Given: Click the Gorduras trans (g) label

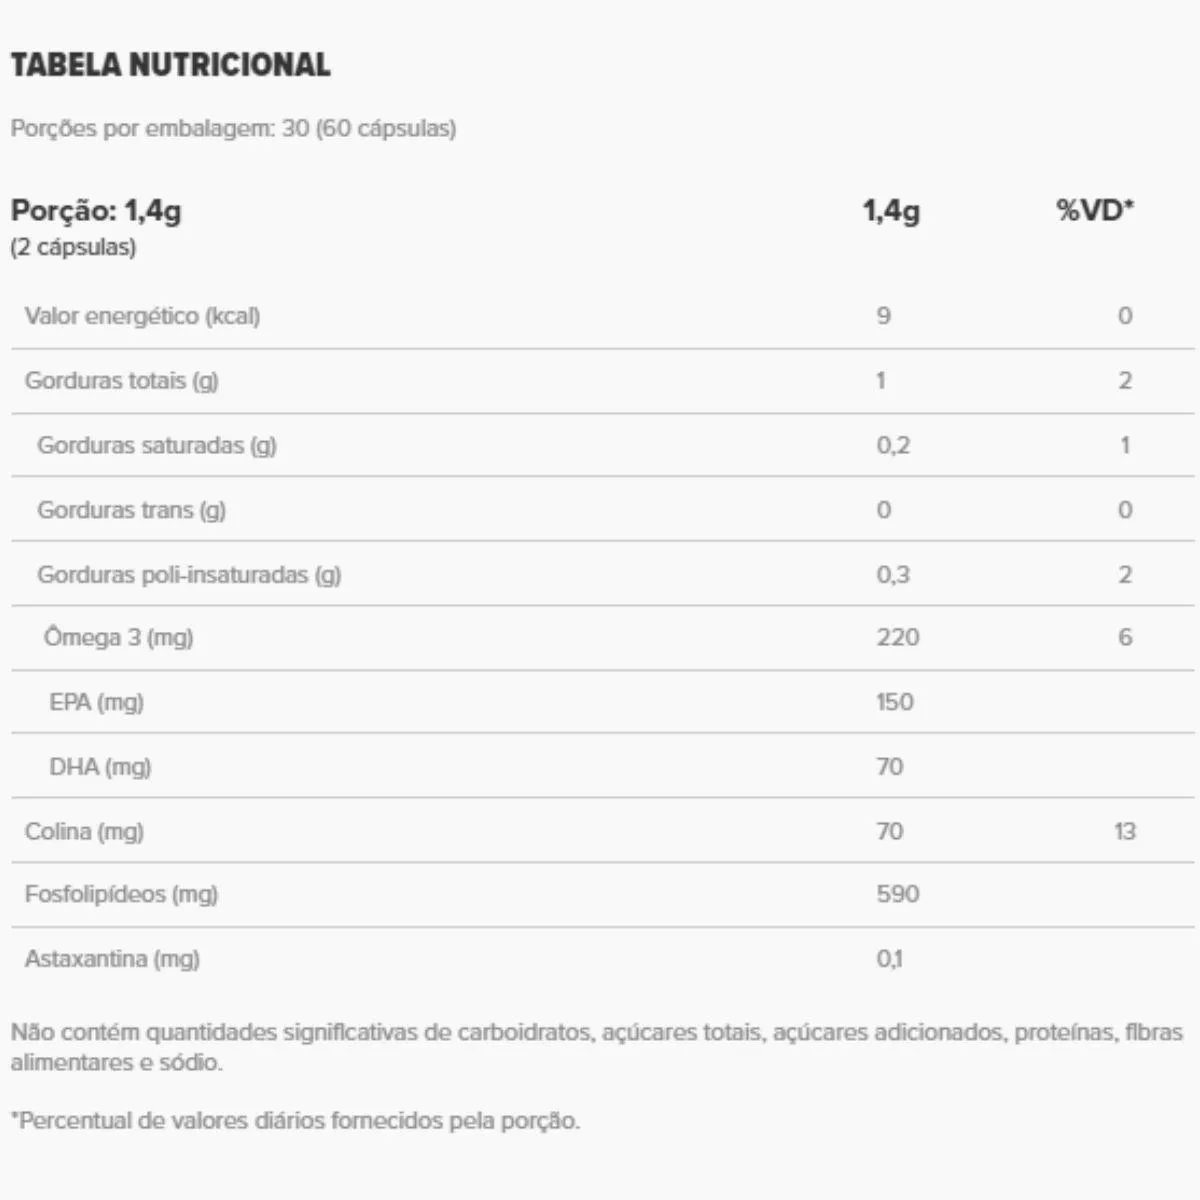Looking at the screenshot, I should [131, 510].
